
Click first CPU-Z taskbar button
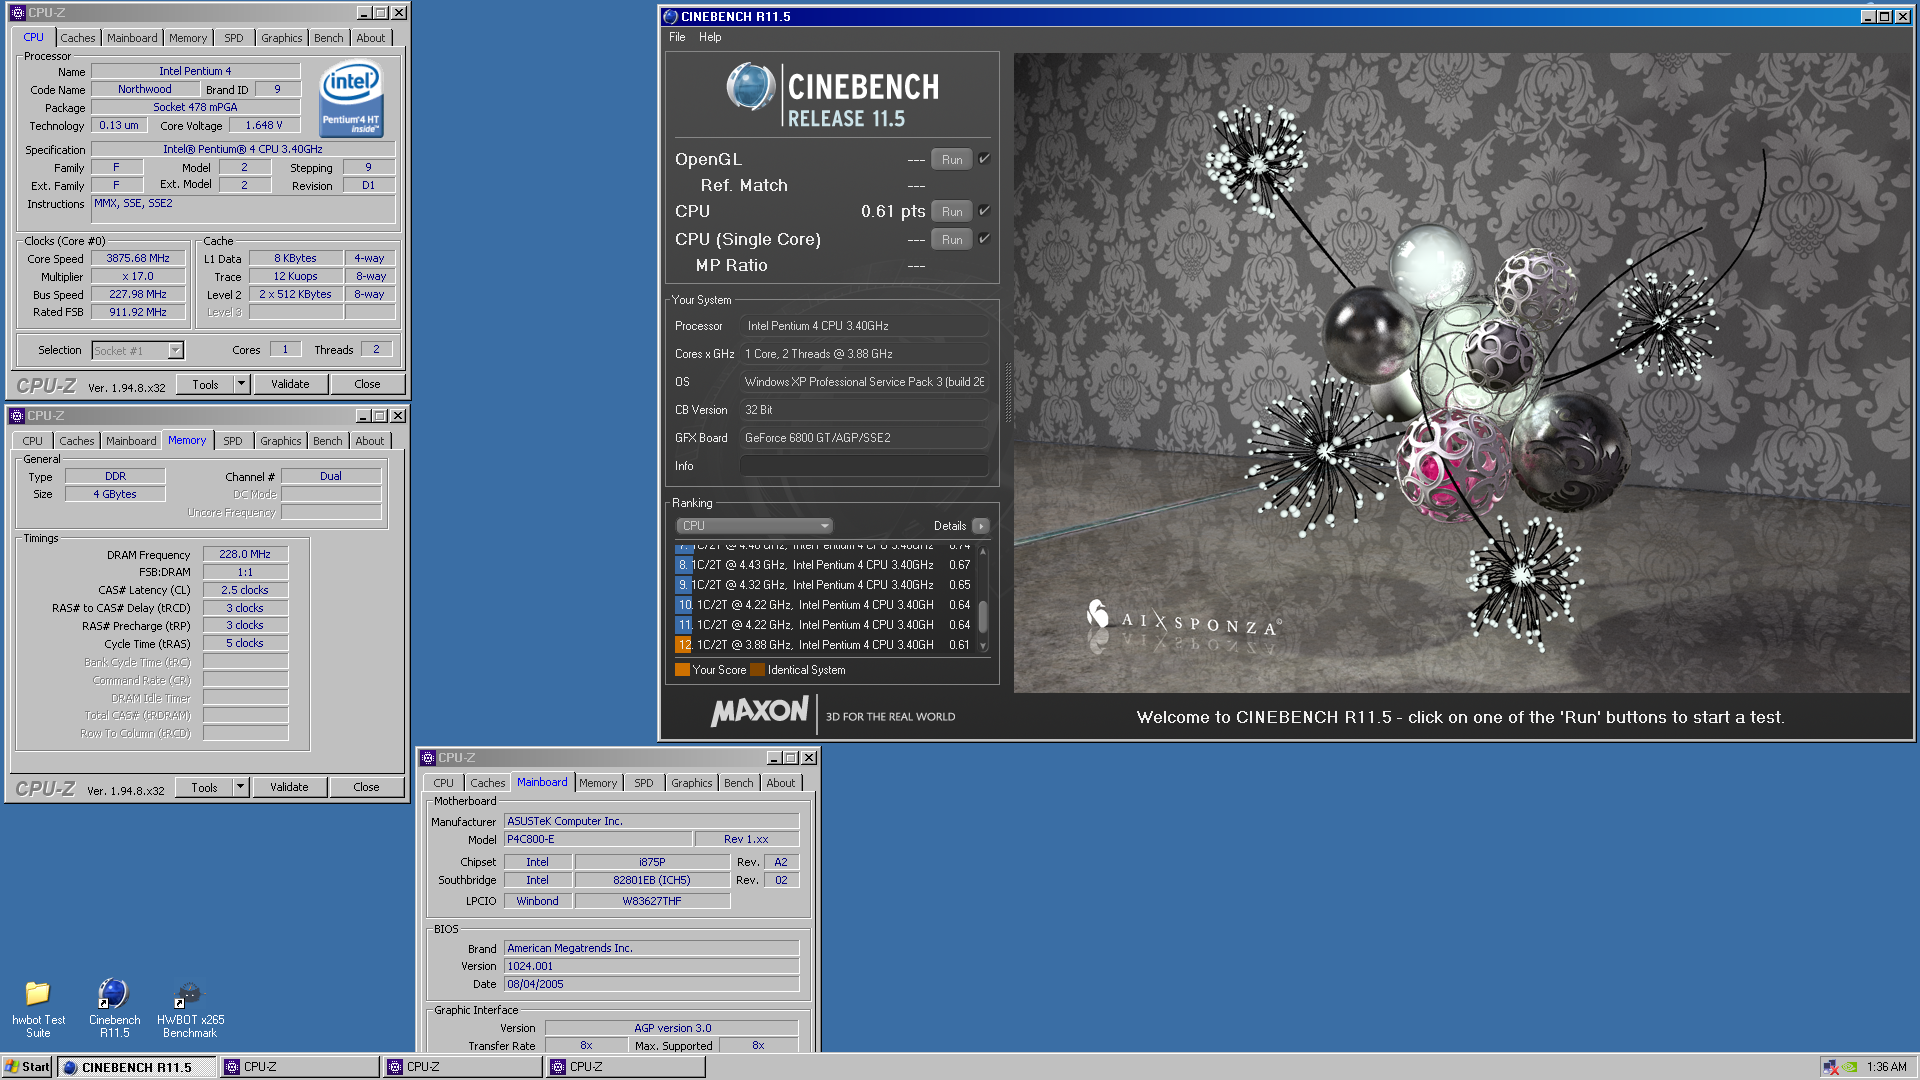pos(300,1067)
